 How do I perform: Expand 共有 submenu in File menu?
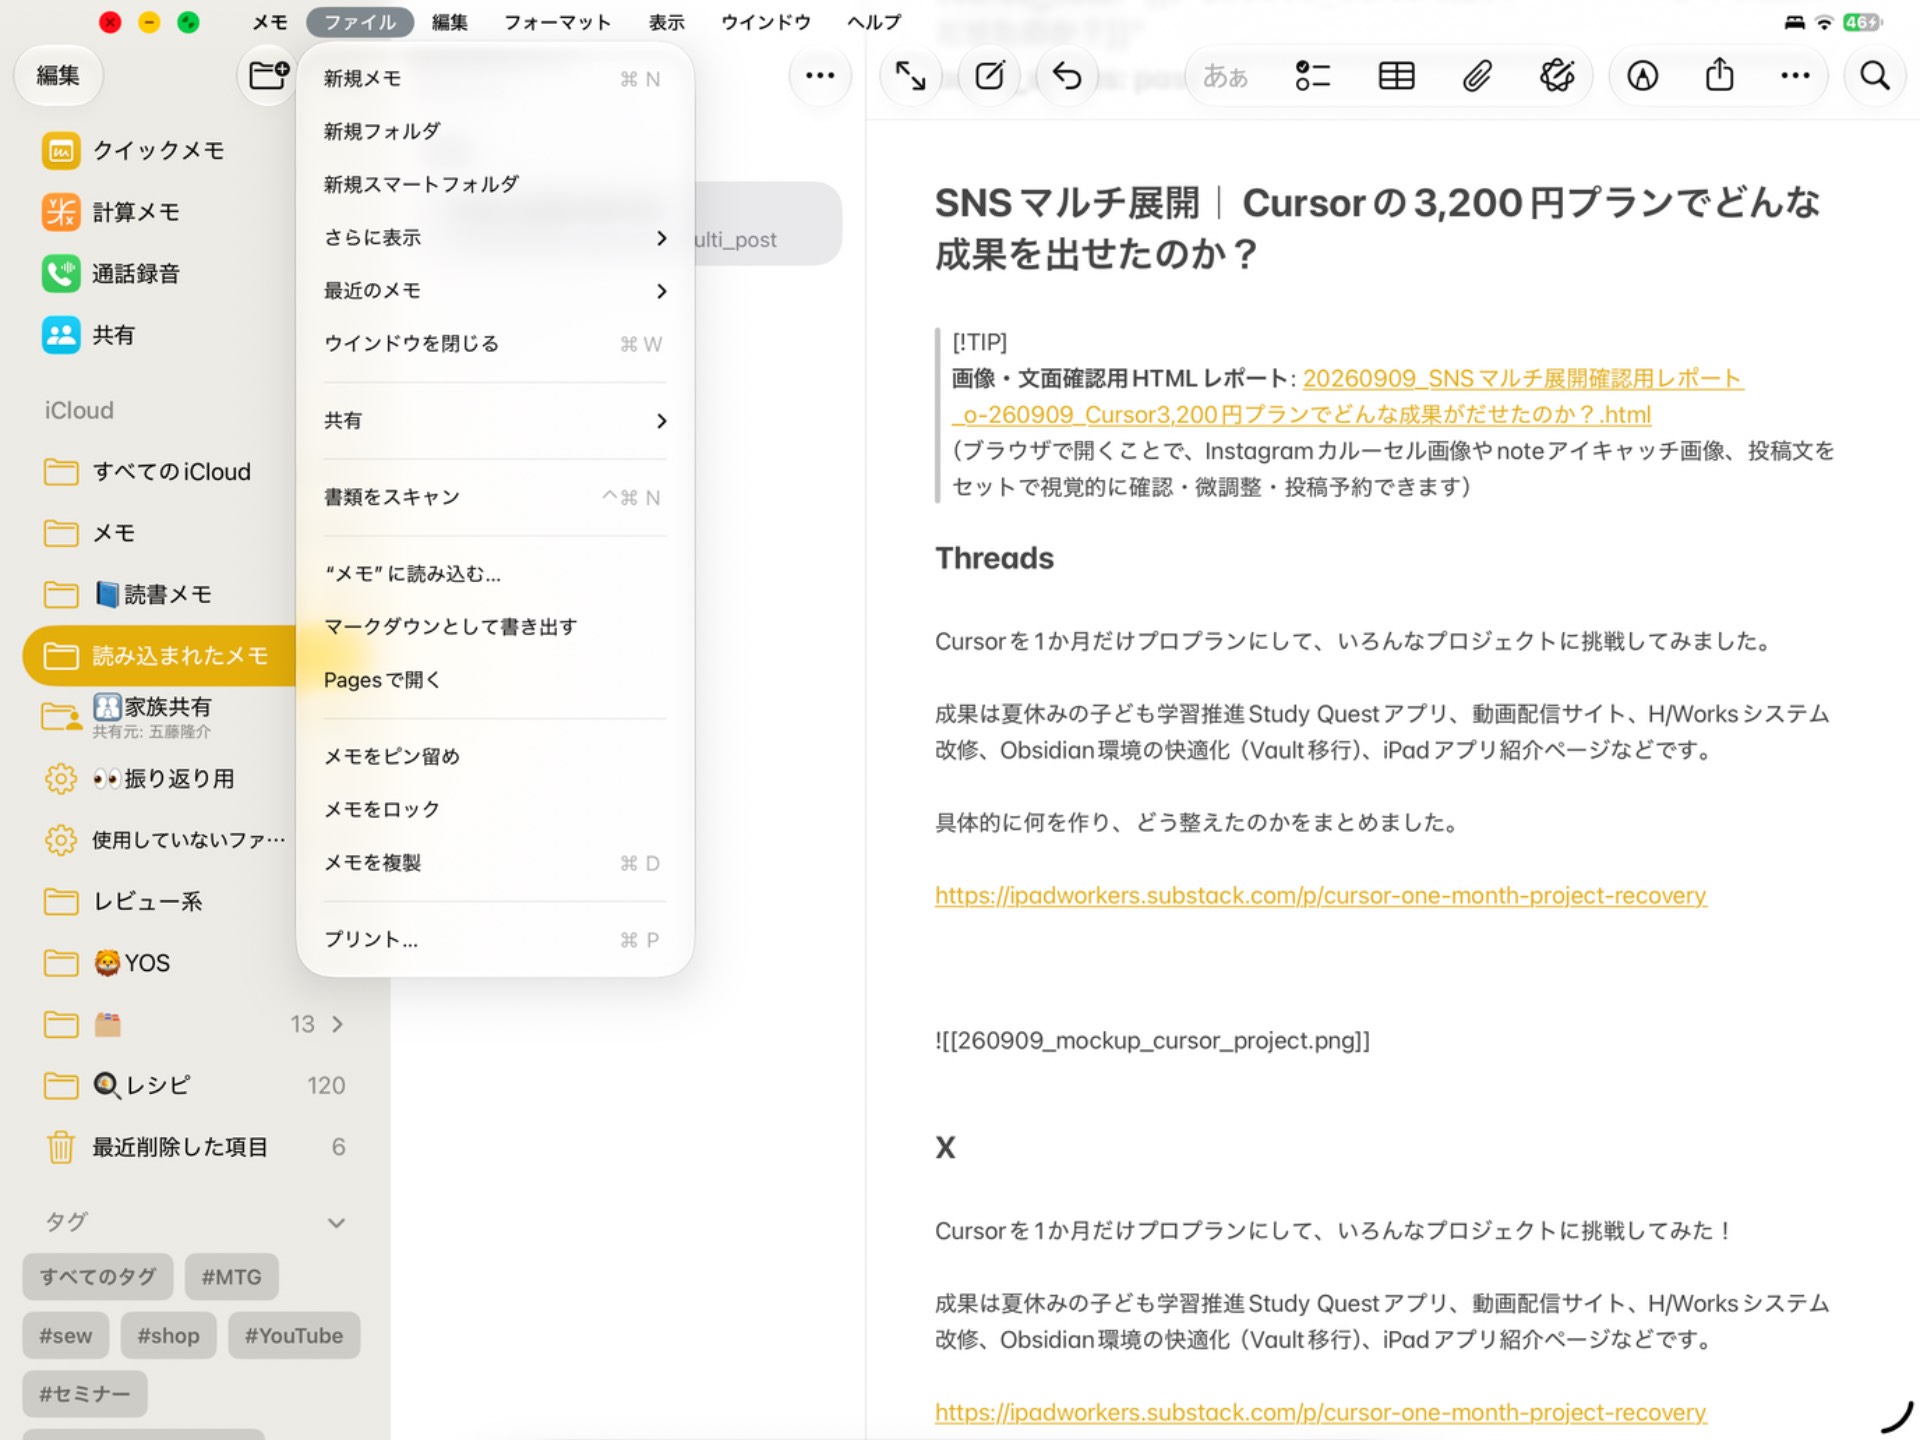click(x=495, y=421)
